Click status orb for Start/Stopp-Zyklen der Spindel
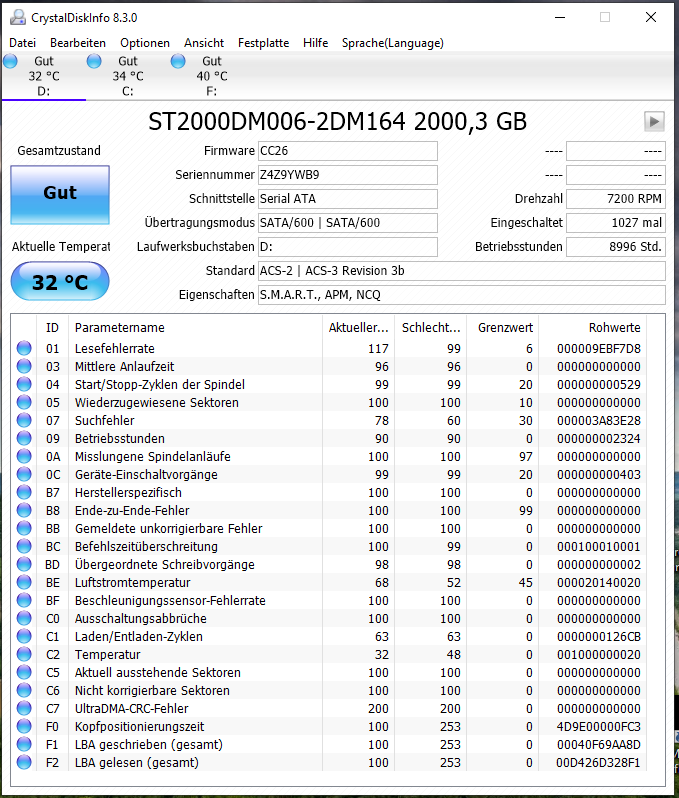 coord(24,384)
